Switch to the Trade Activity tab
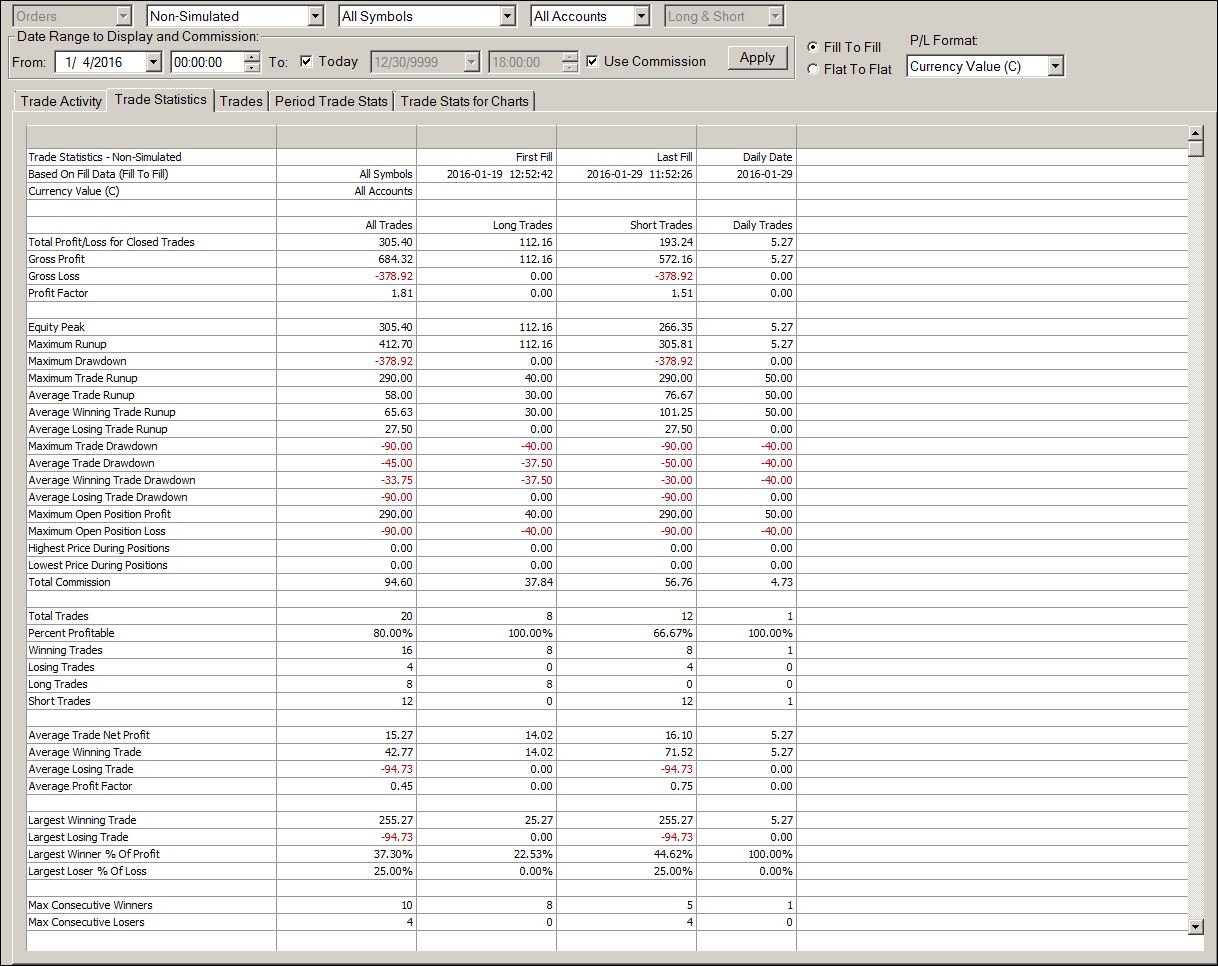Image resolution: width=1218 pixels, height=966 pixels. tap(61, 101)
